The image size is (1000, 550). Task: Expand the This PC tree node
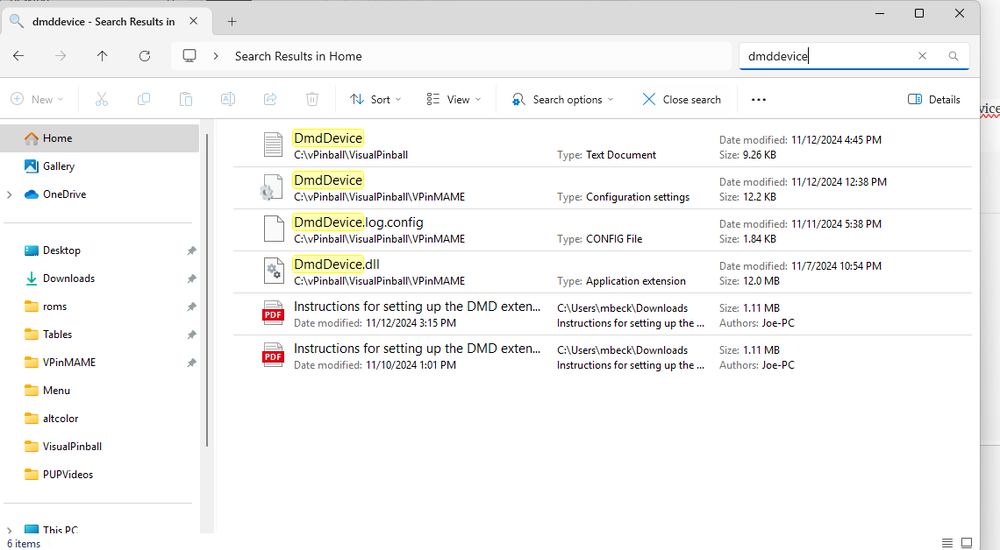pyautogui.click(x=10, y=530)
